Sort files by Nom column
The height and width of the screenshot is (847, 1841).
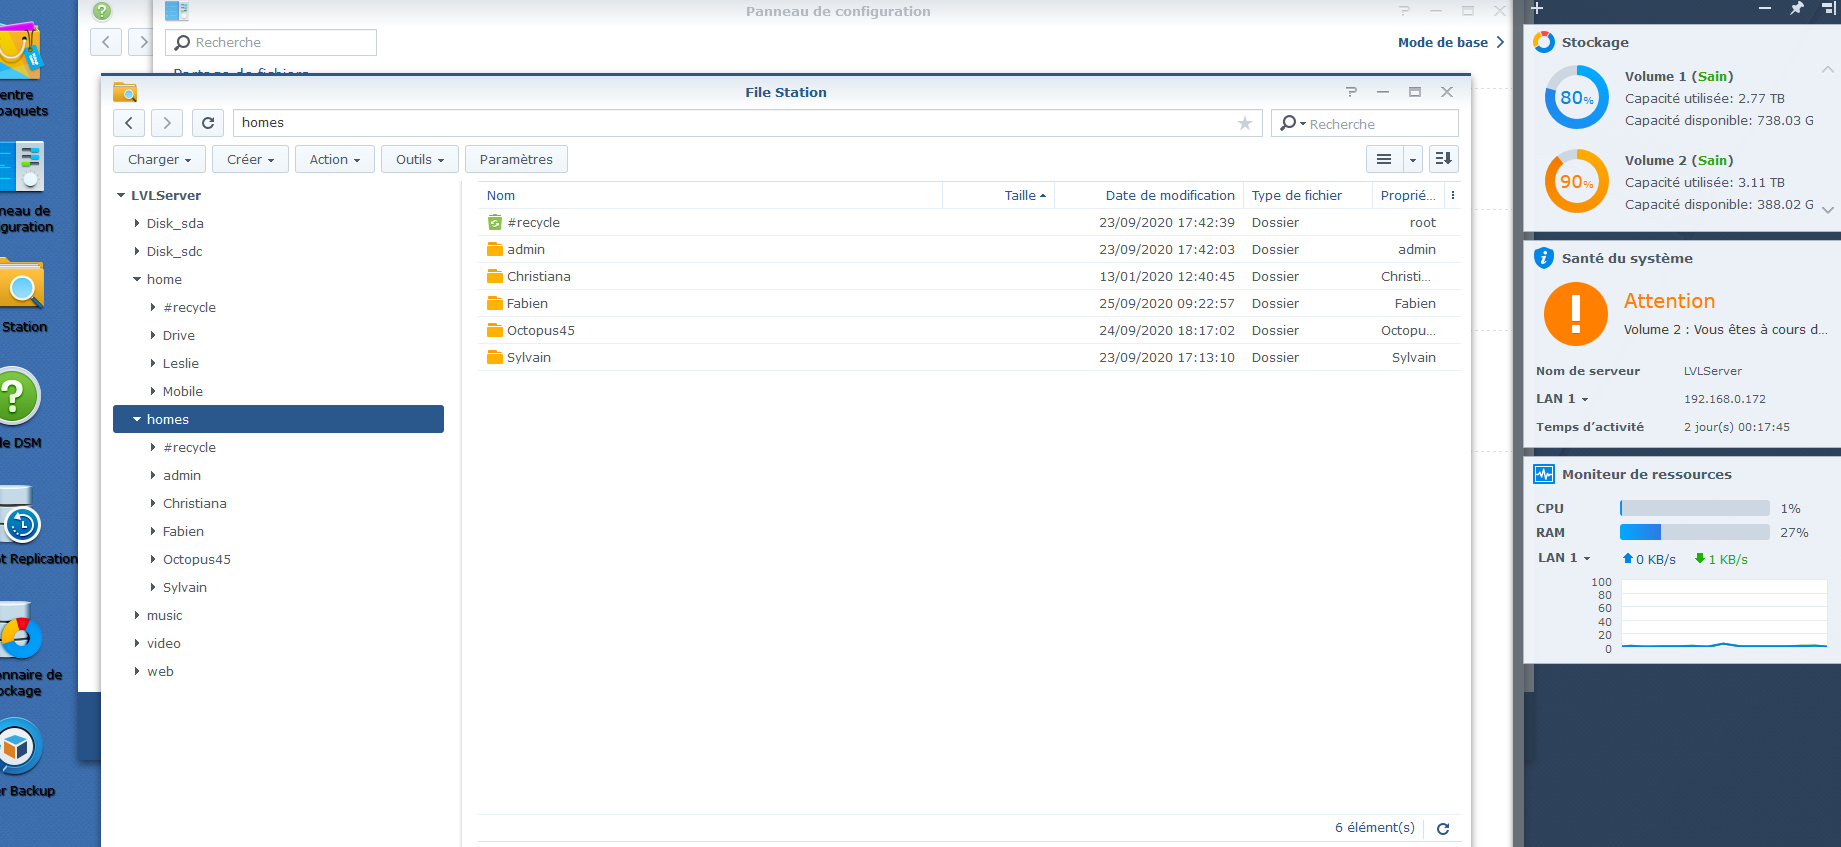coord(710,195)
